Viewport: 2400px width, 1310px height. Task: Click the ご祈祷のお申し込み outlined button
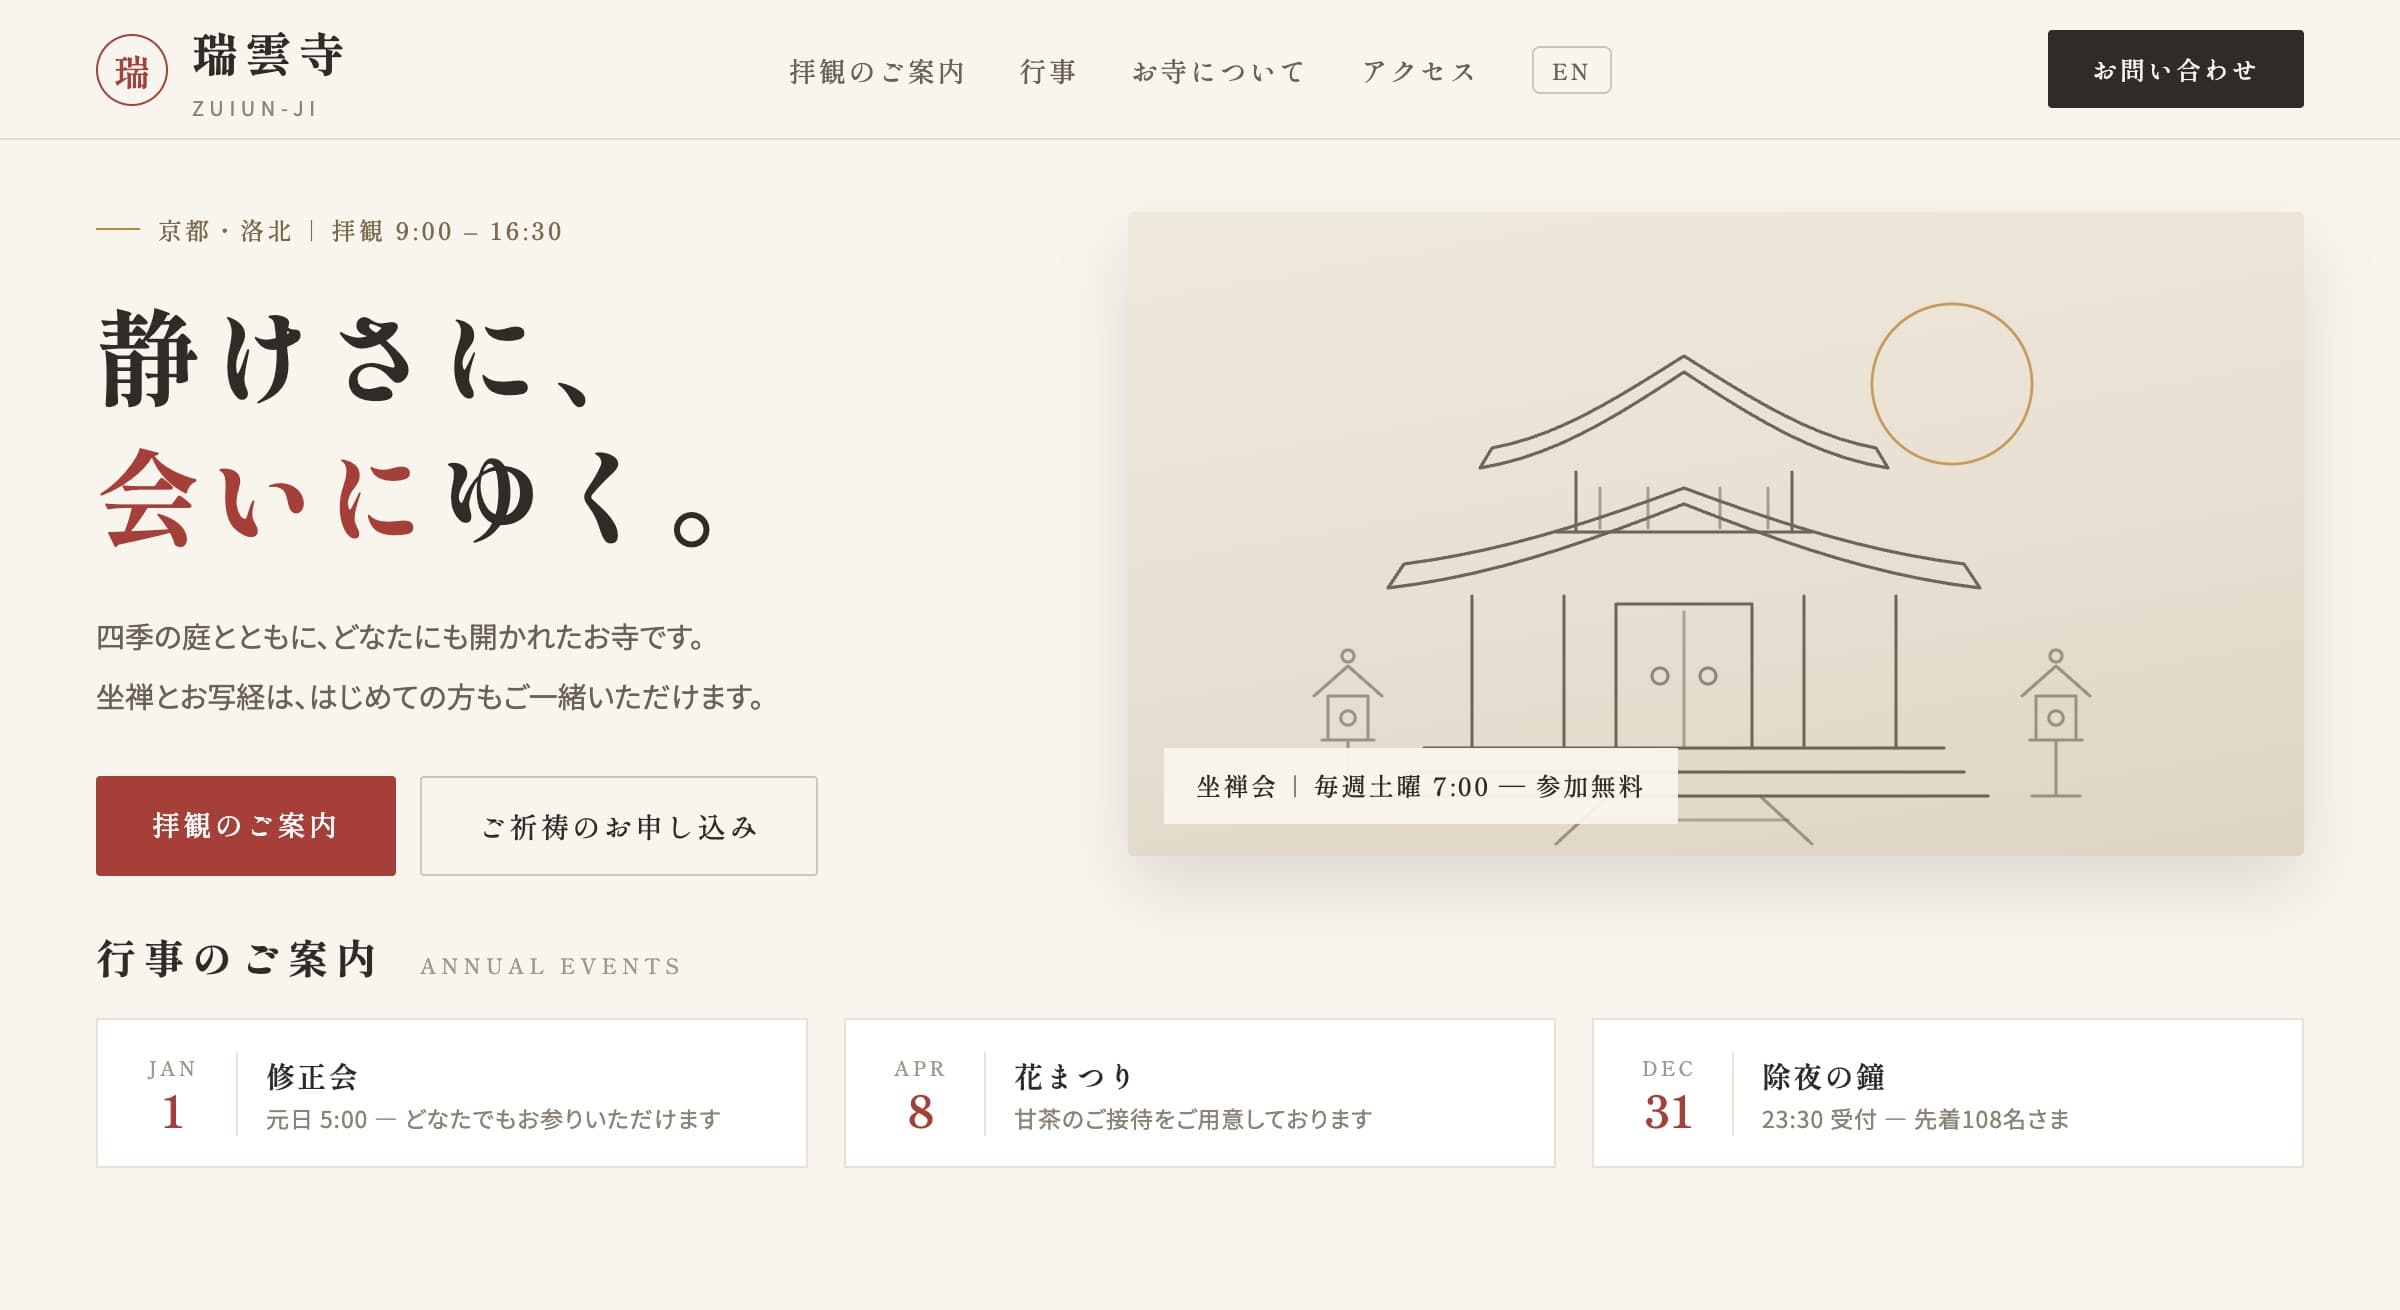pyautogui.click(x=619, y=826)
